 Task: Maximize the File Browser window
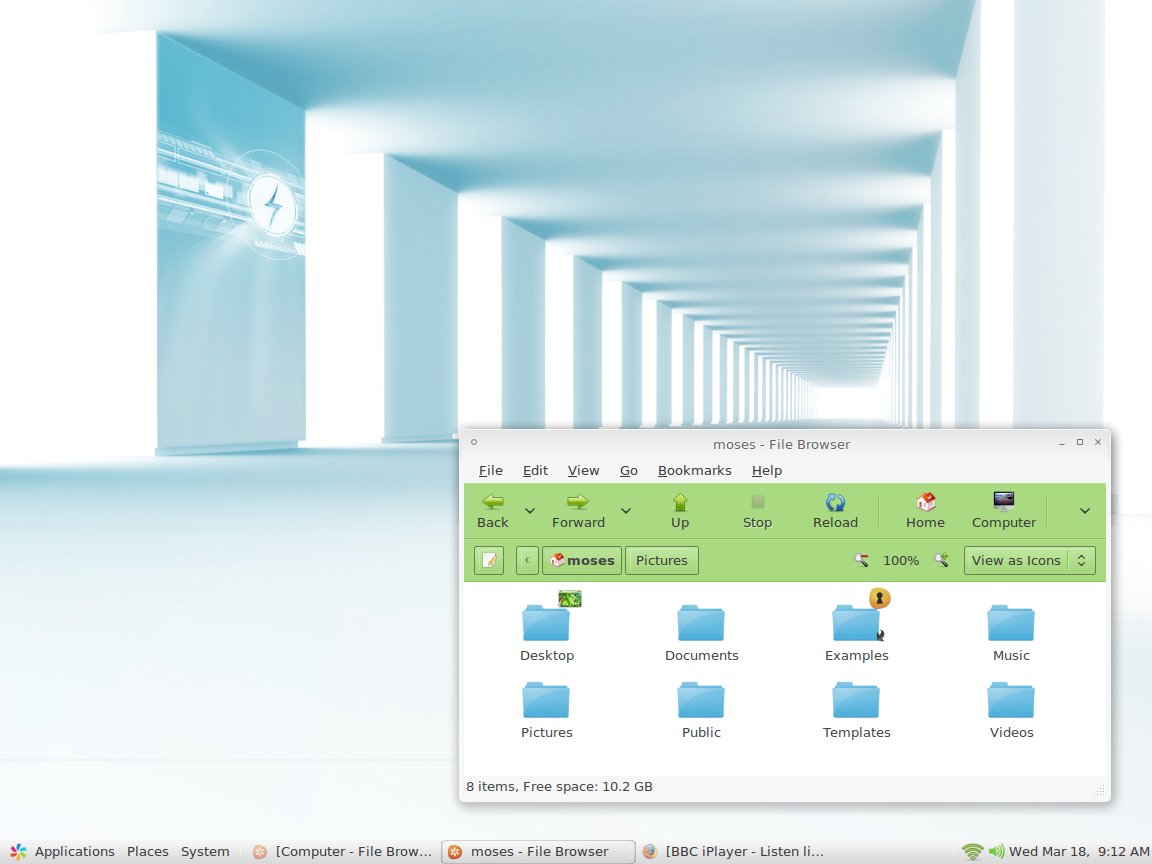[x=1080, y=442]
